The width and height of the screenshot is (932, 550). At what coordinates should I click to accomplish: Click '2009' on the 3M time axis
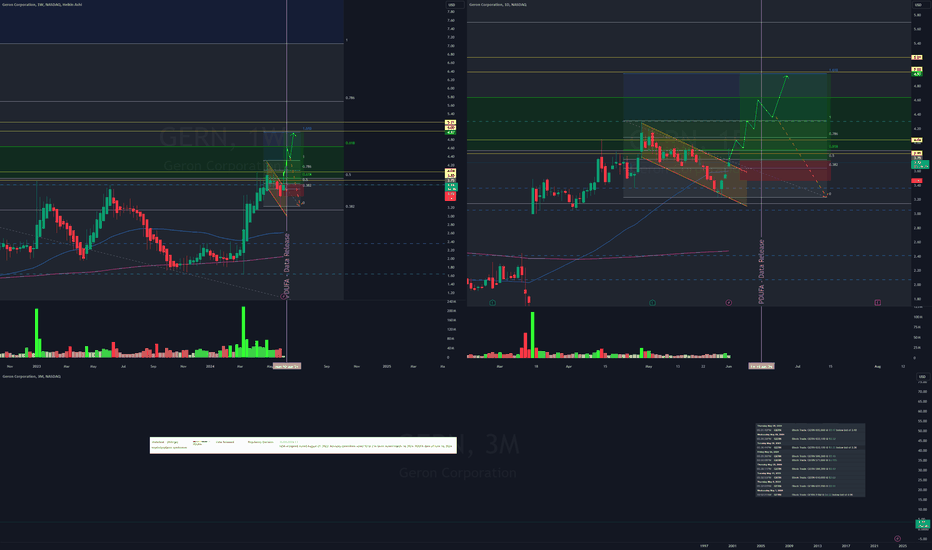pos(789,545)
